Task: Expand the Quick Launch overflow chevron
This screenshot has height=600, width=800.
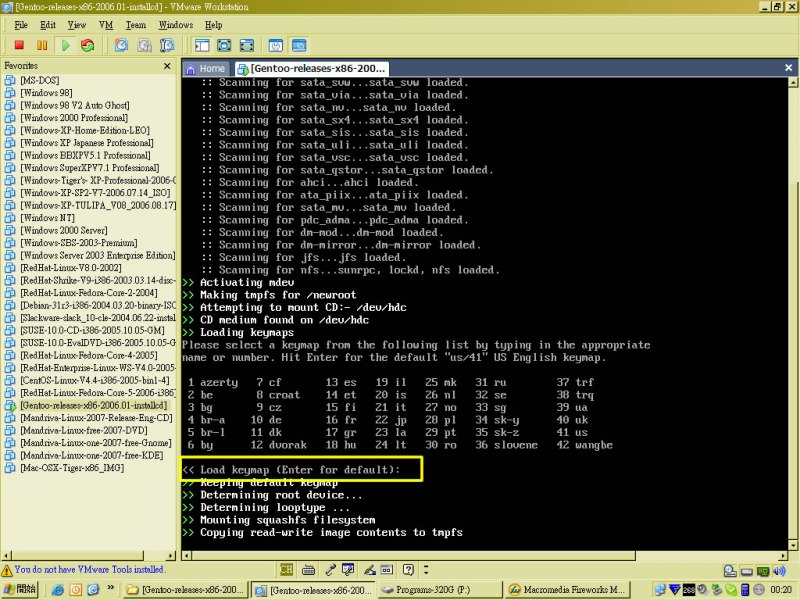Action: coord(110,588)
